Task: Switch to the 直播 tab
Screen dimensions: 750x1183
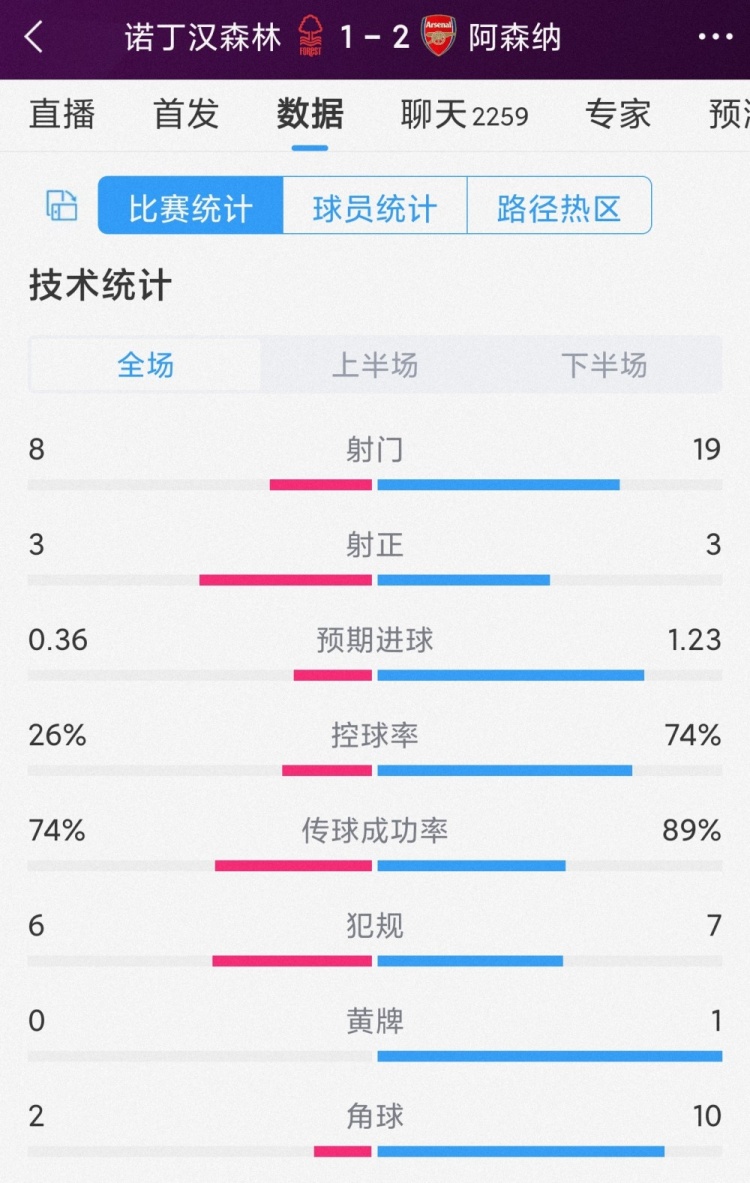Action: (x=62, y=114)
